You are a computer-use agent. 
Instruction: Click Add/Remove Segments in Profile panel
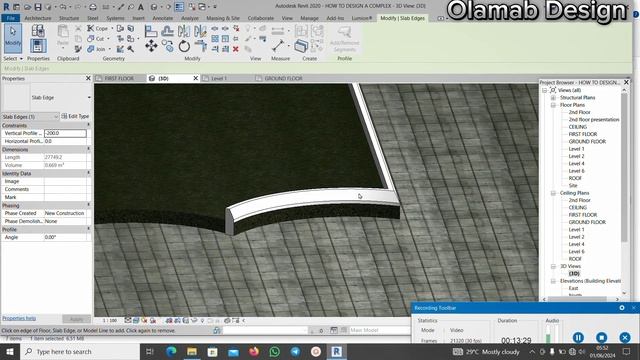[344, 39]
